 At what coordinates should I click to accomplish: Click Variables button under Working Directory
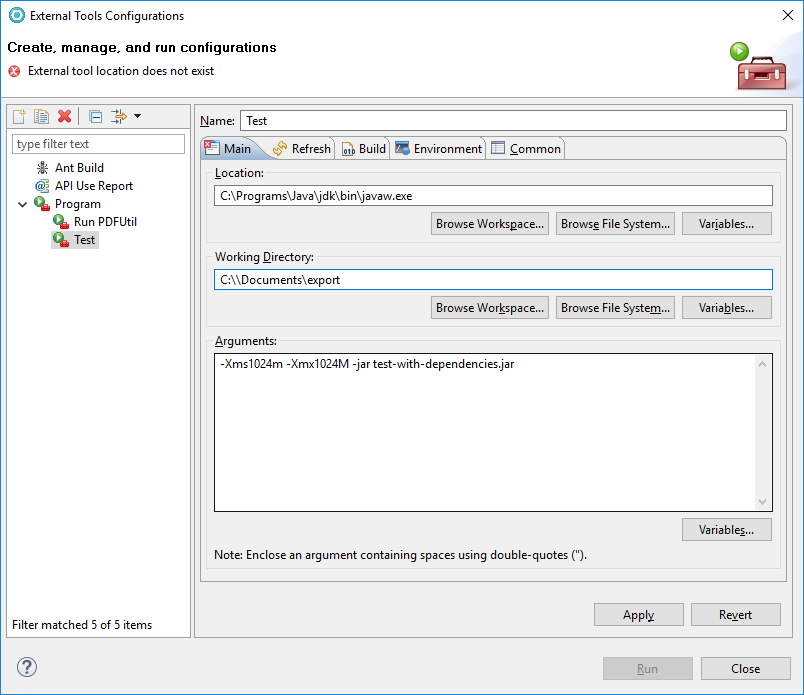coord(726,308)
